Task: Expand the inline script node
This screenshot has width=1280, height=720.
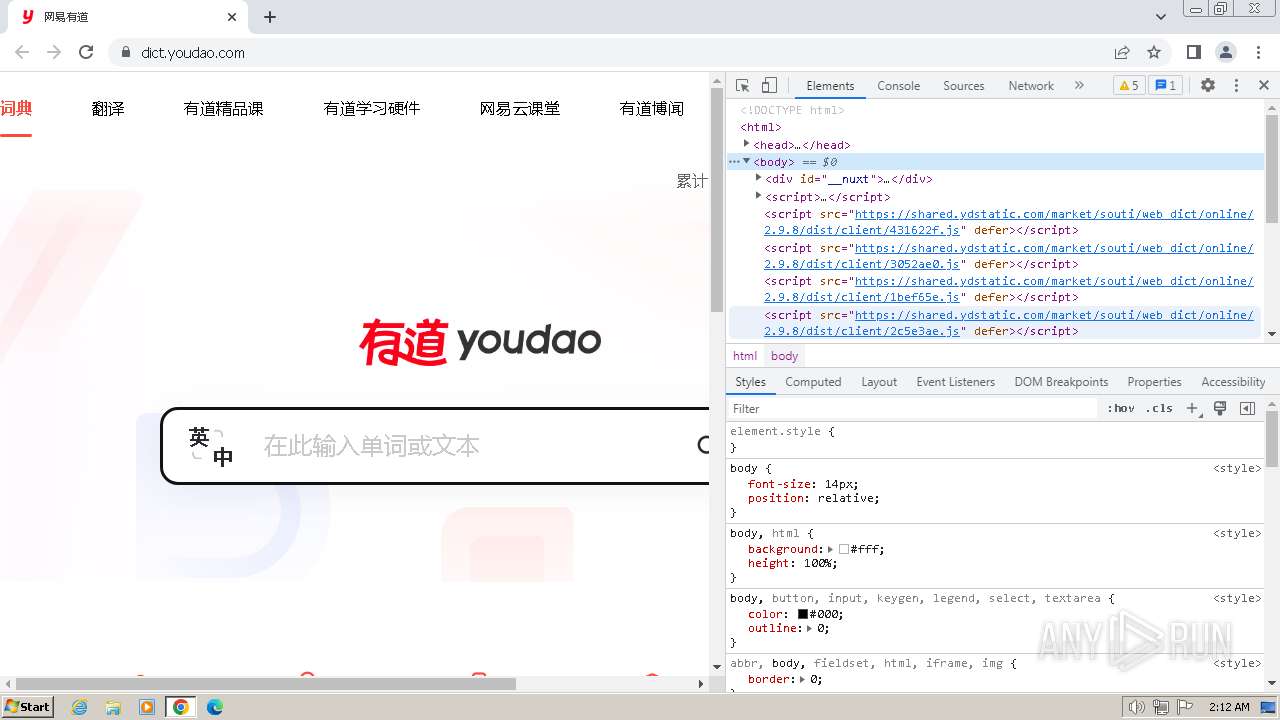Action: (x=759, y=196)
